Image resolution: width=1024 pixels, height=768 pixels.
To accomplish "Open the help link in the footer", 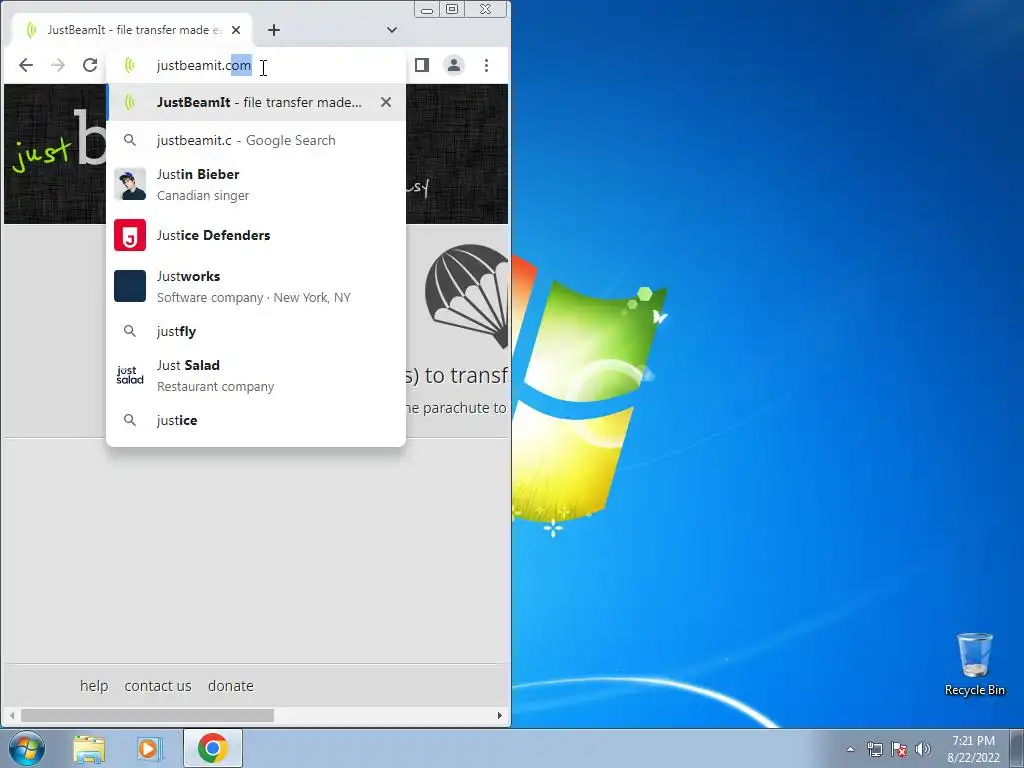I will pyautogui.click(x=94, y=686).
